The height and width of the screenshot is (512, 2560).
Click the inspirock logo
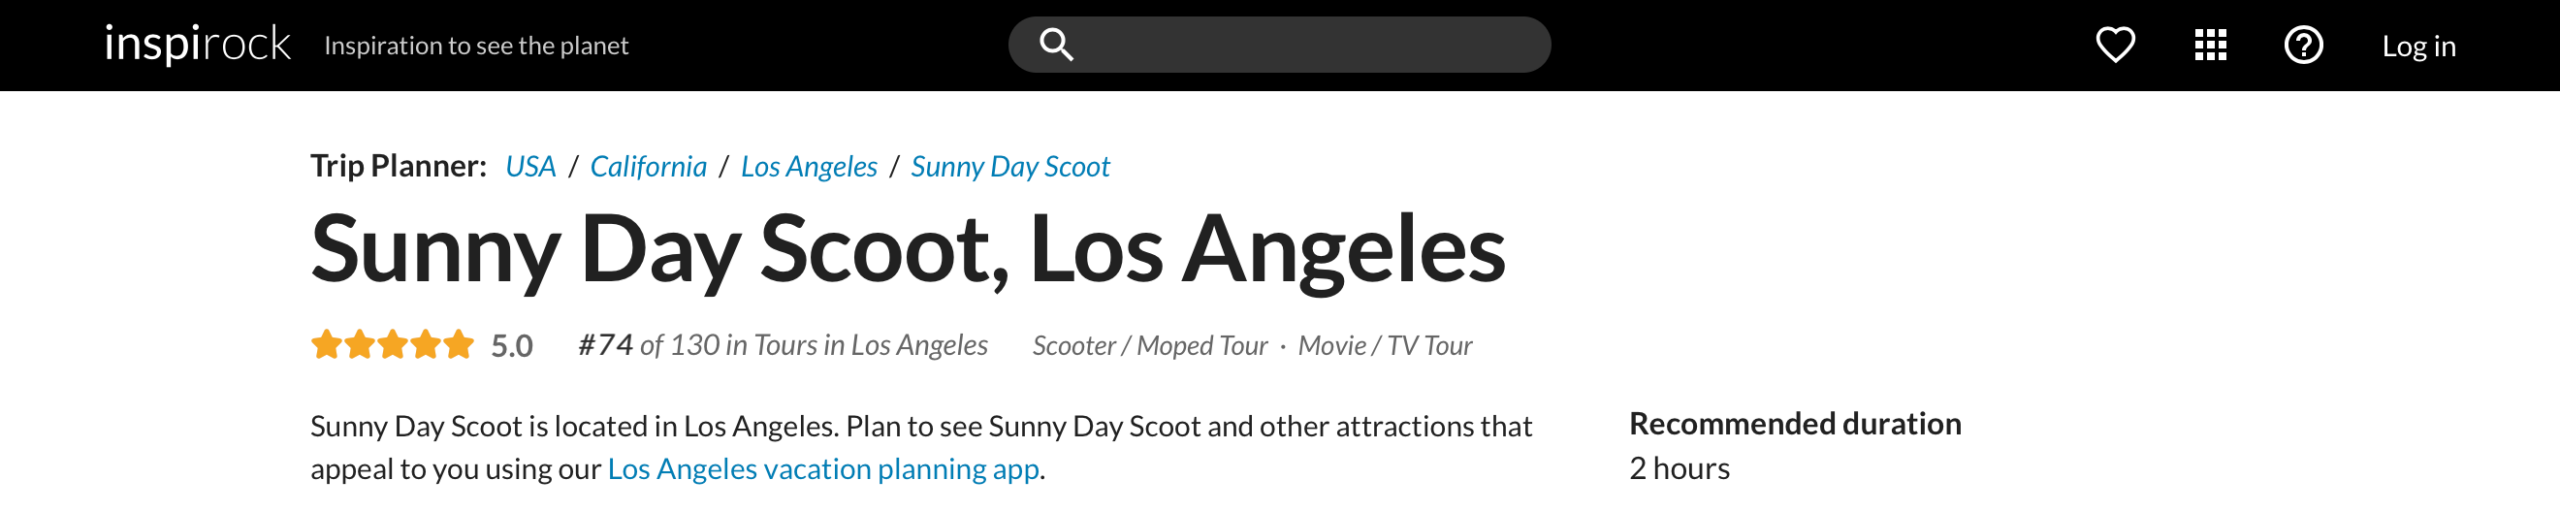tap(198, 44)
